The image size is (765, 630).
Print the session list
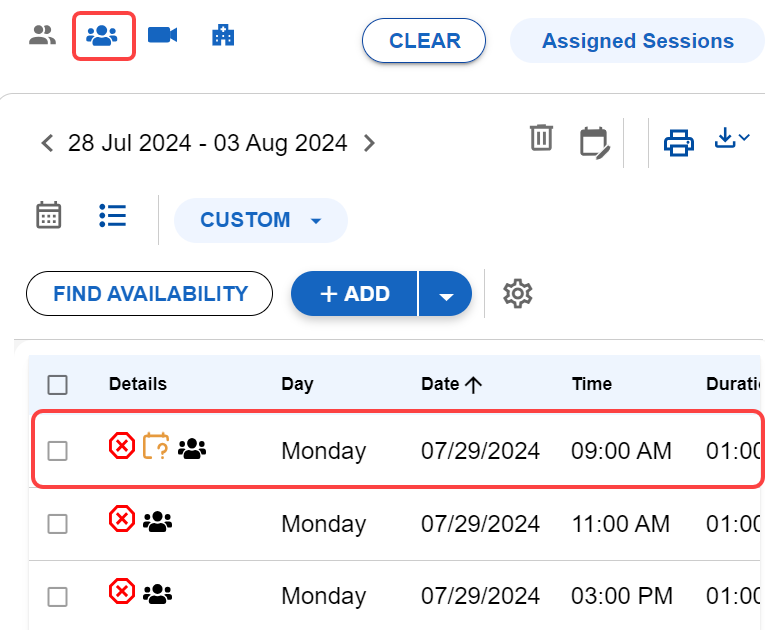[679, 142]
